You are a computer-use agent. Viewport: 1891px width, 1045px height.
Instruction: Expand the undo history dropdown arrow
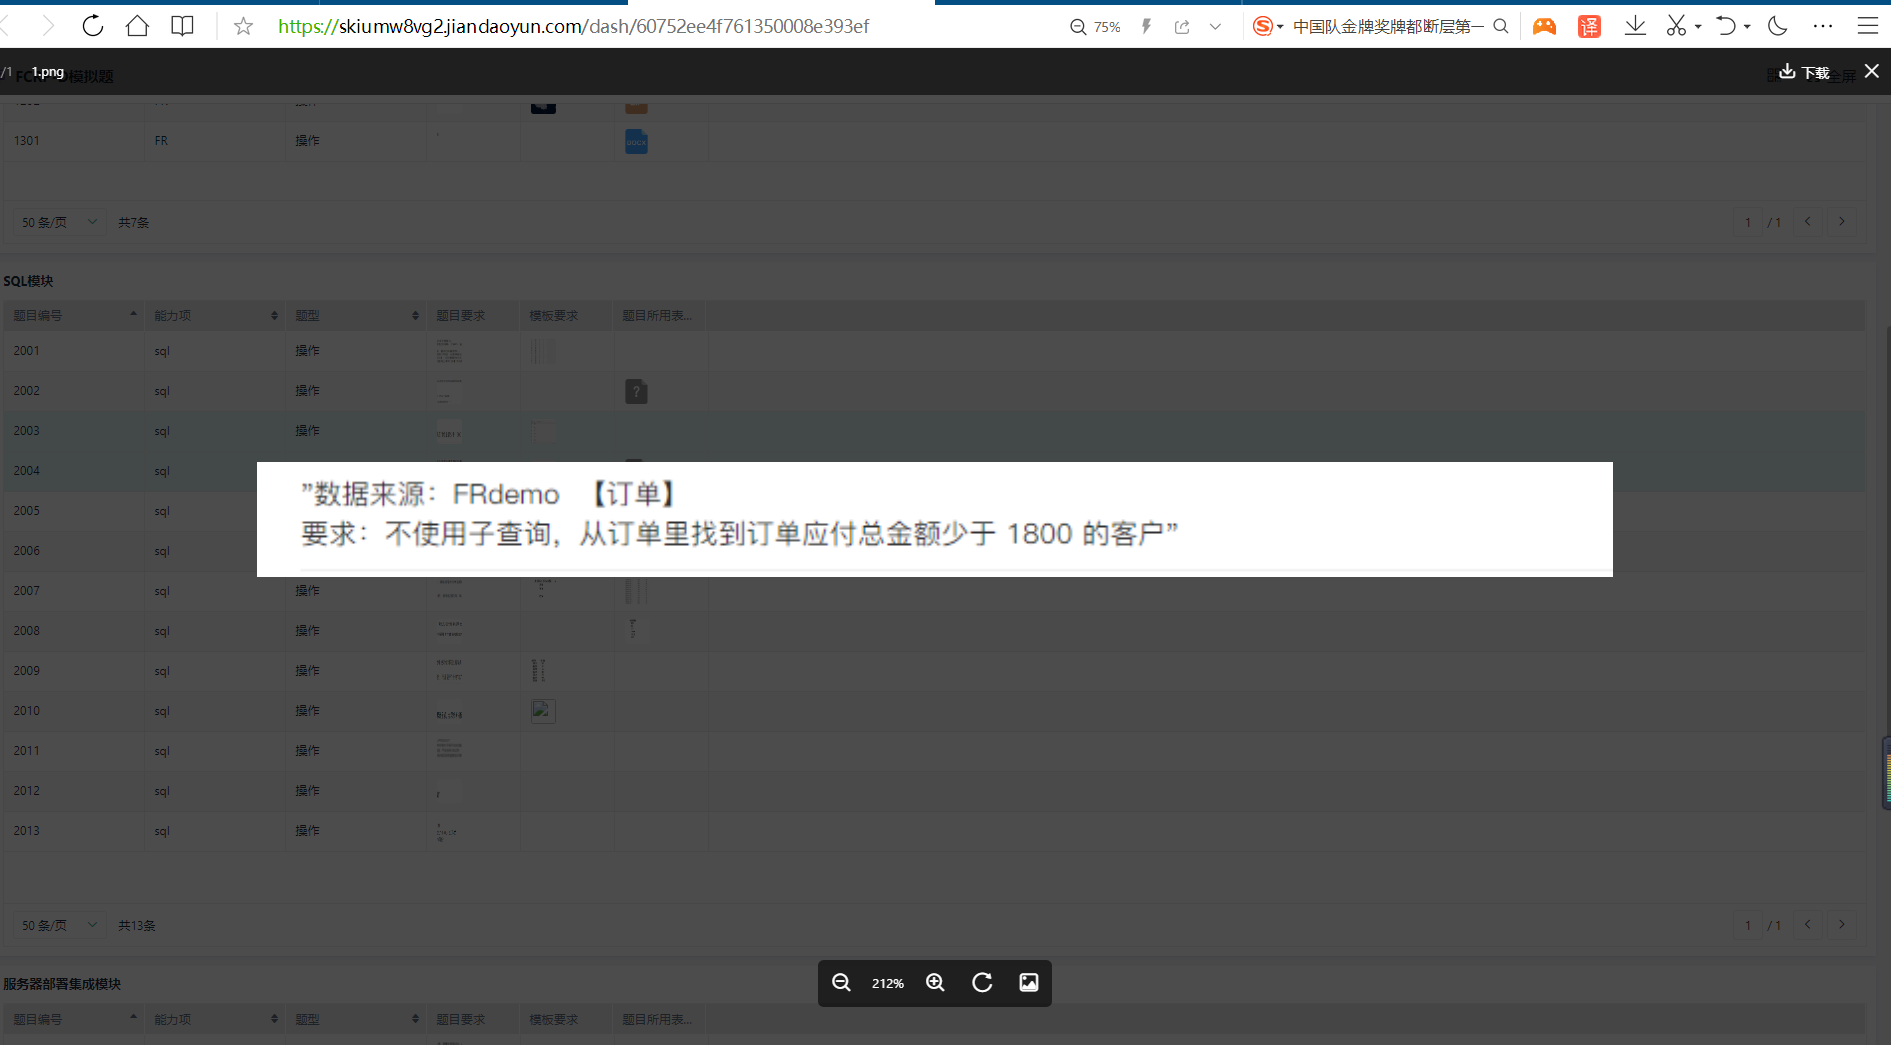coord(1747,27)
